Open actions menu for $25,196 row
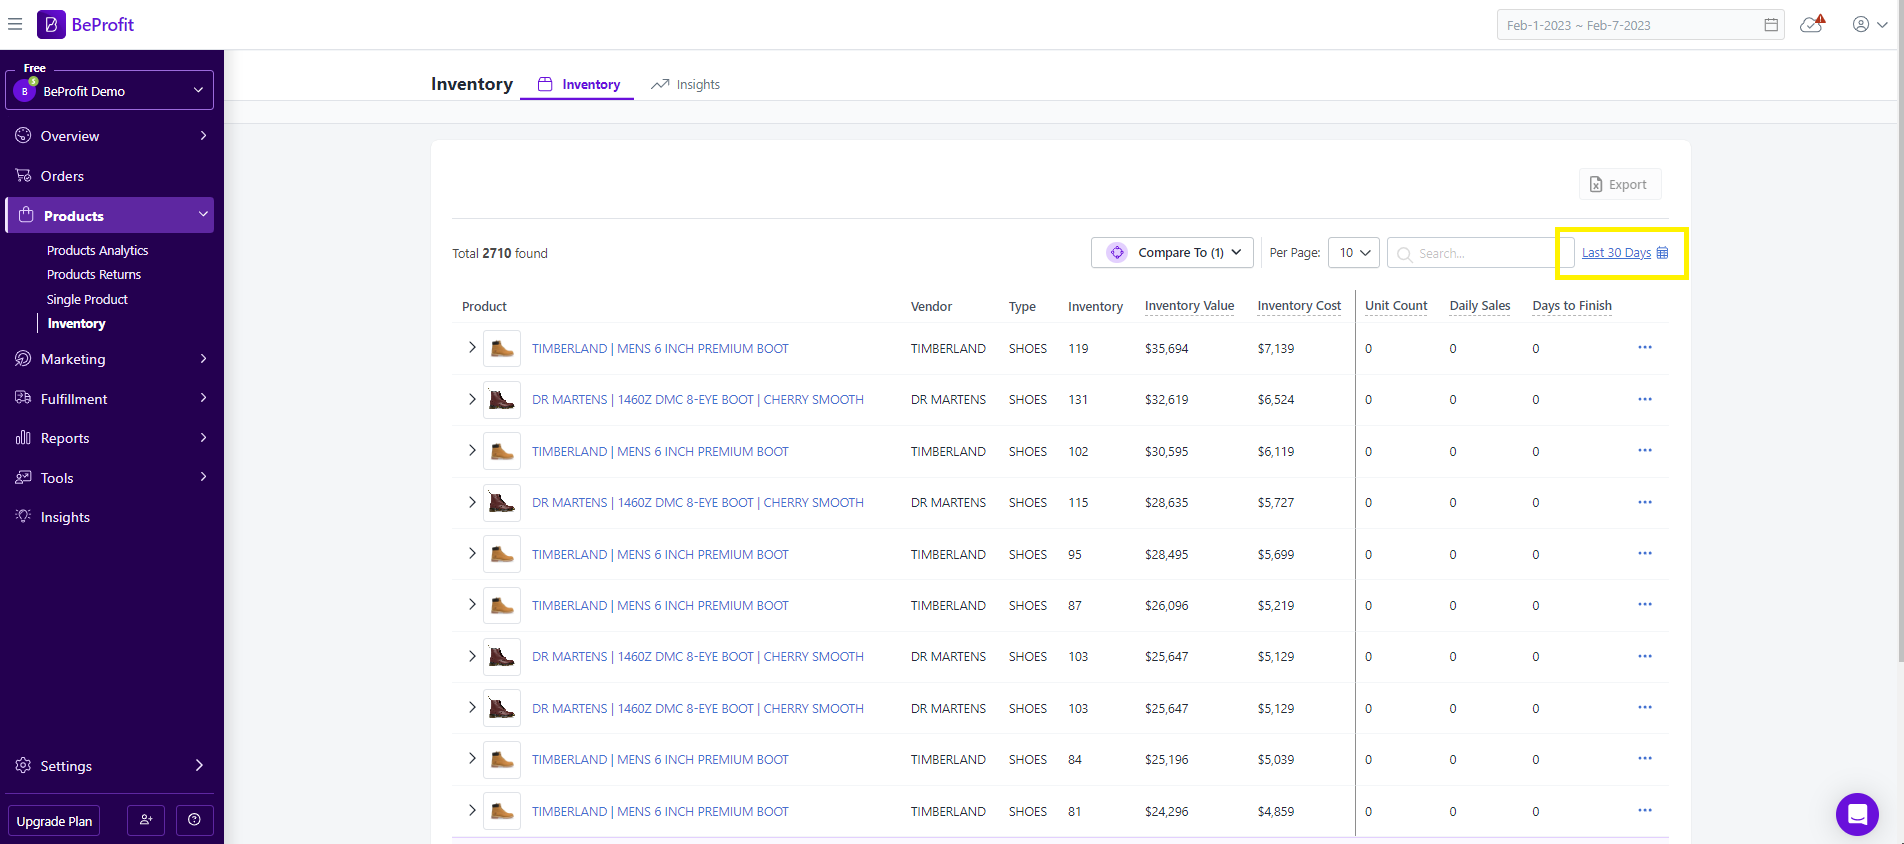Viewport: 1904px width, 844px height. [x=1645, y=758]
